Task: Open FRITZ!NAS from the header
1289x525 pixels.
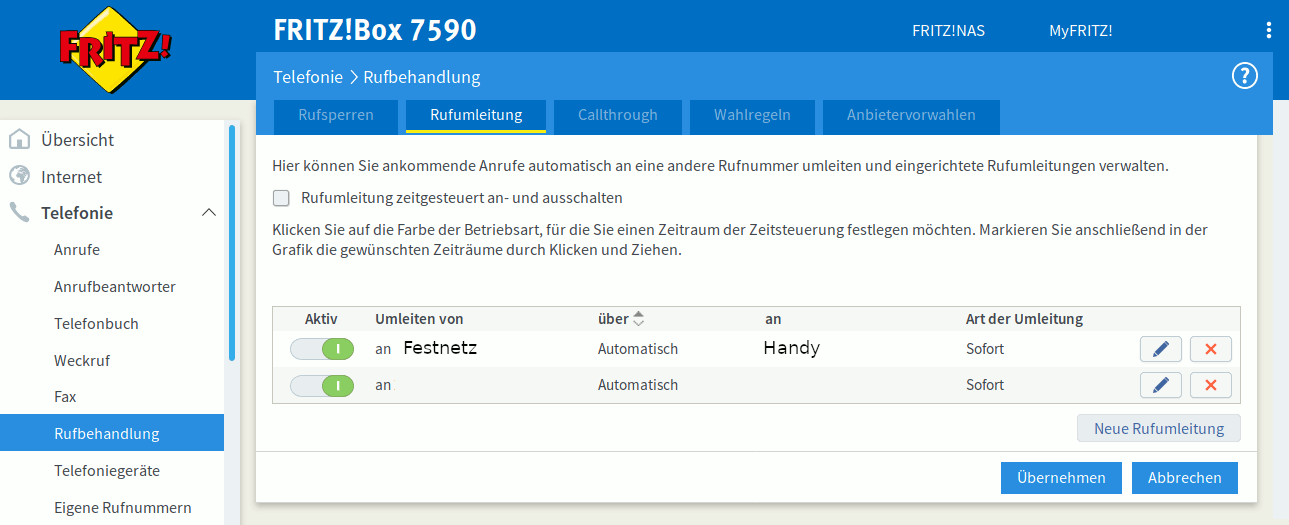Action: point(948,31)
